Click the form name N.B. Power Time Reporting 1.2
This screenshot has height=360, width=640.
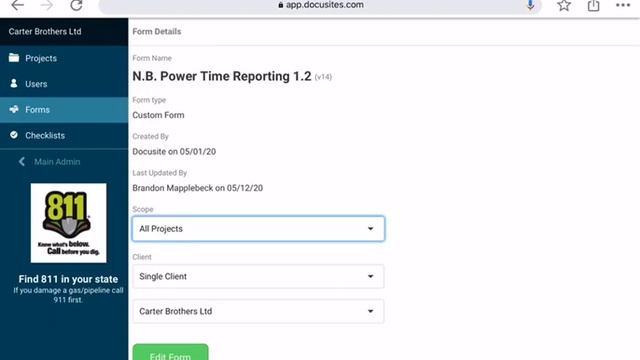pos(222,76)
